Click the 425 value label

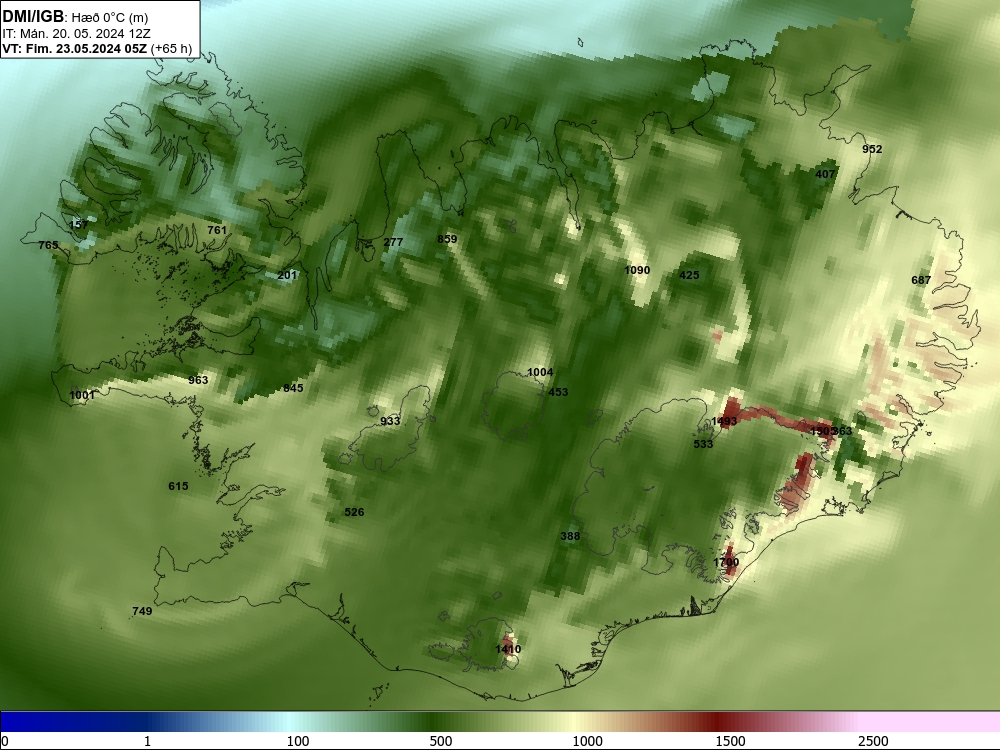pos(689,276)
